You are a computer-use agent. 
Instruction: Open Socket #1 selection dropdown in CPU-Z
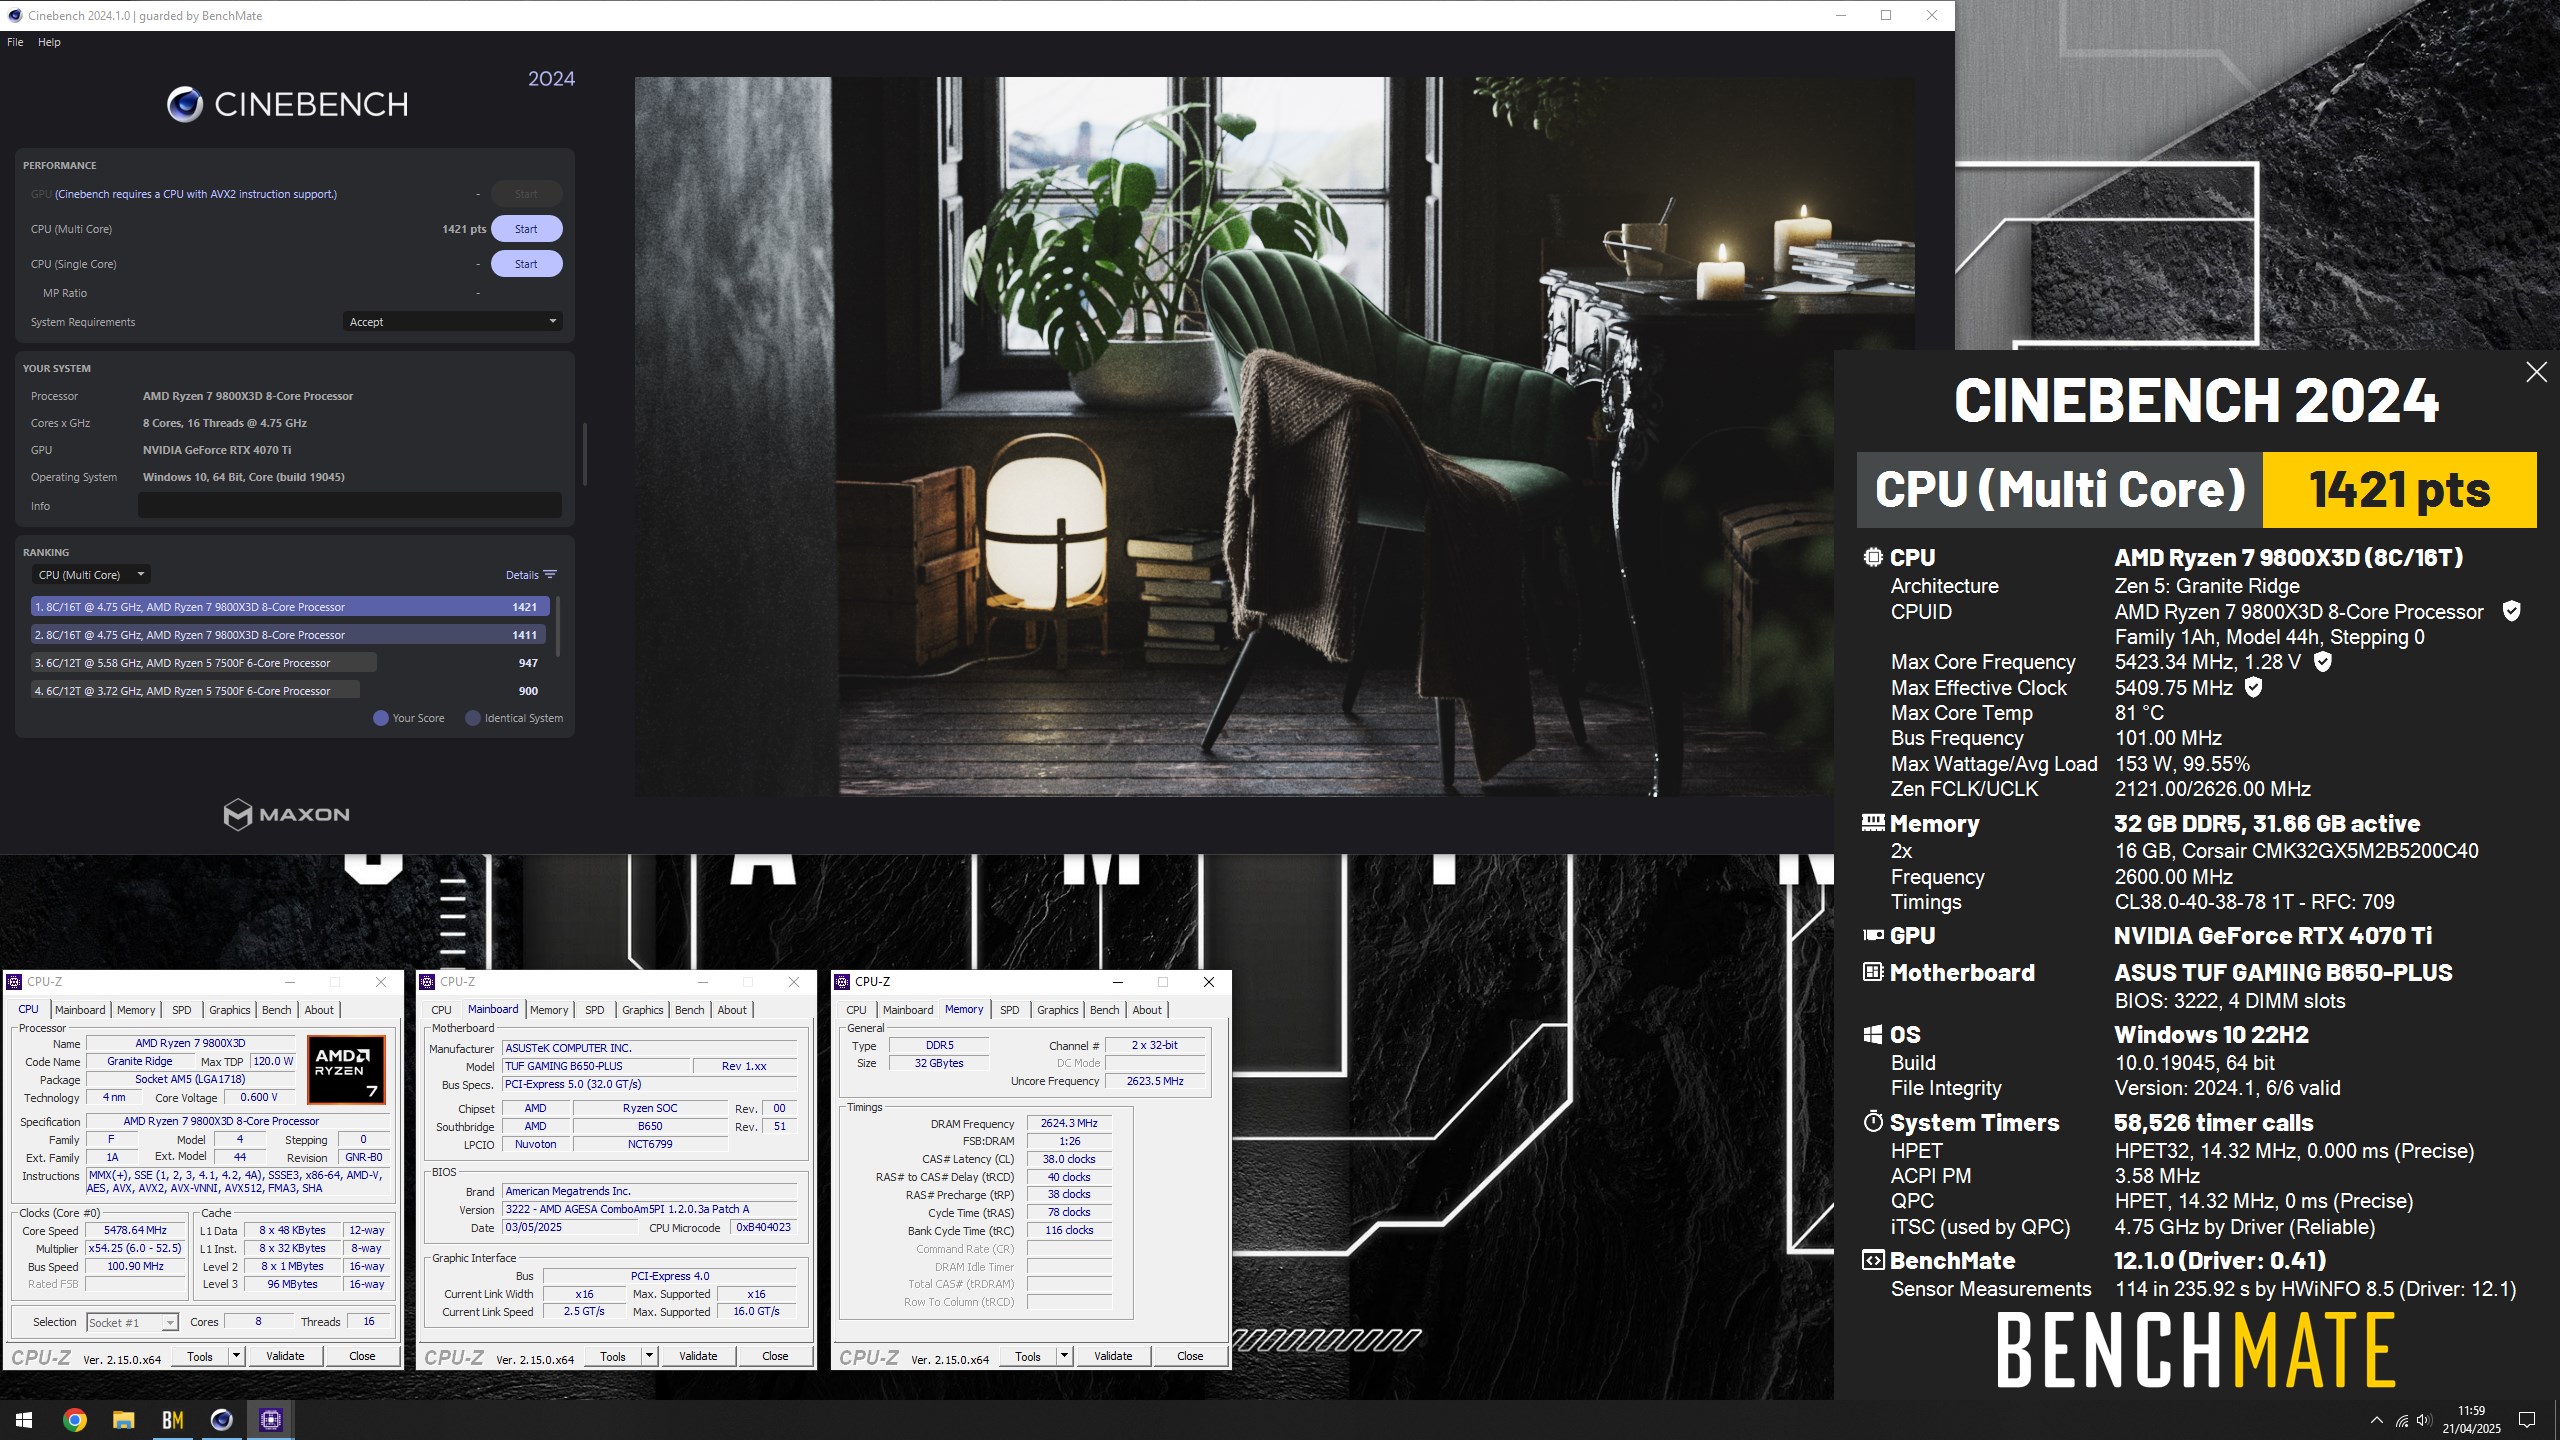pos(132,1322)
